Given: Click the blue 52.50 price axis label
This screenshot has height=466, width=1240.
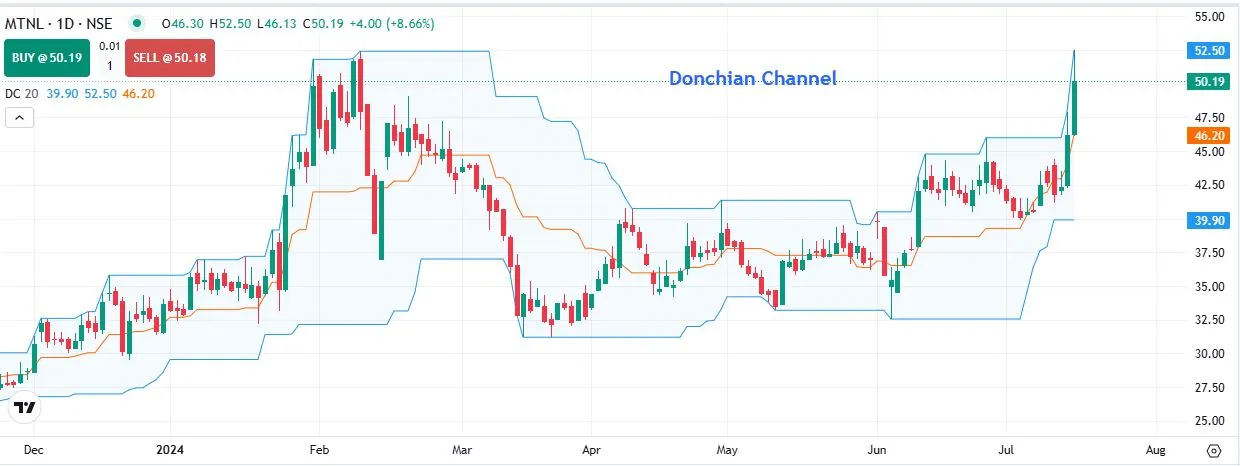Looking at the screenshot, I should coord(1209,50).
